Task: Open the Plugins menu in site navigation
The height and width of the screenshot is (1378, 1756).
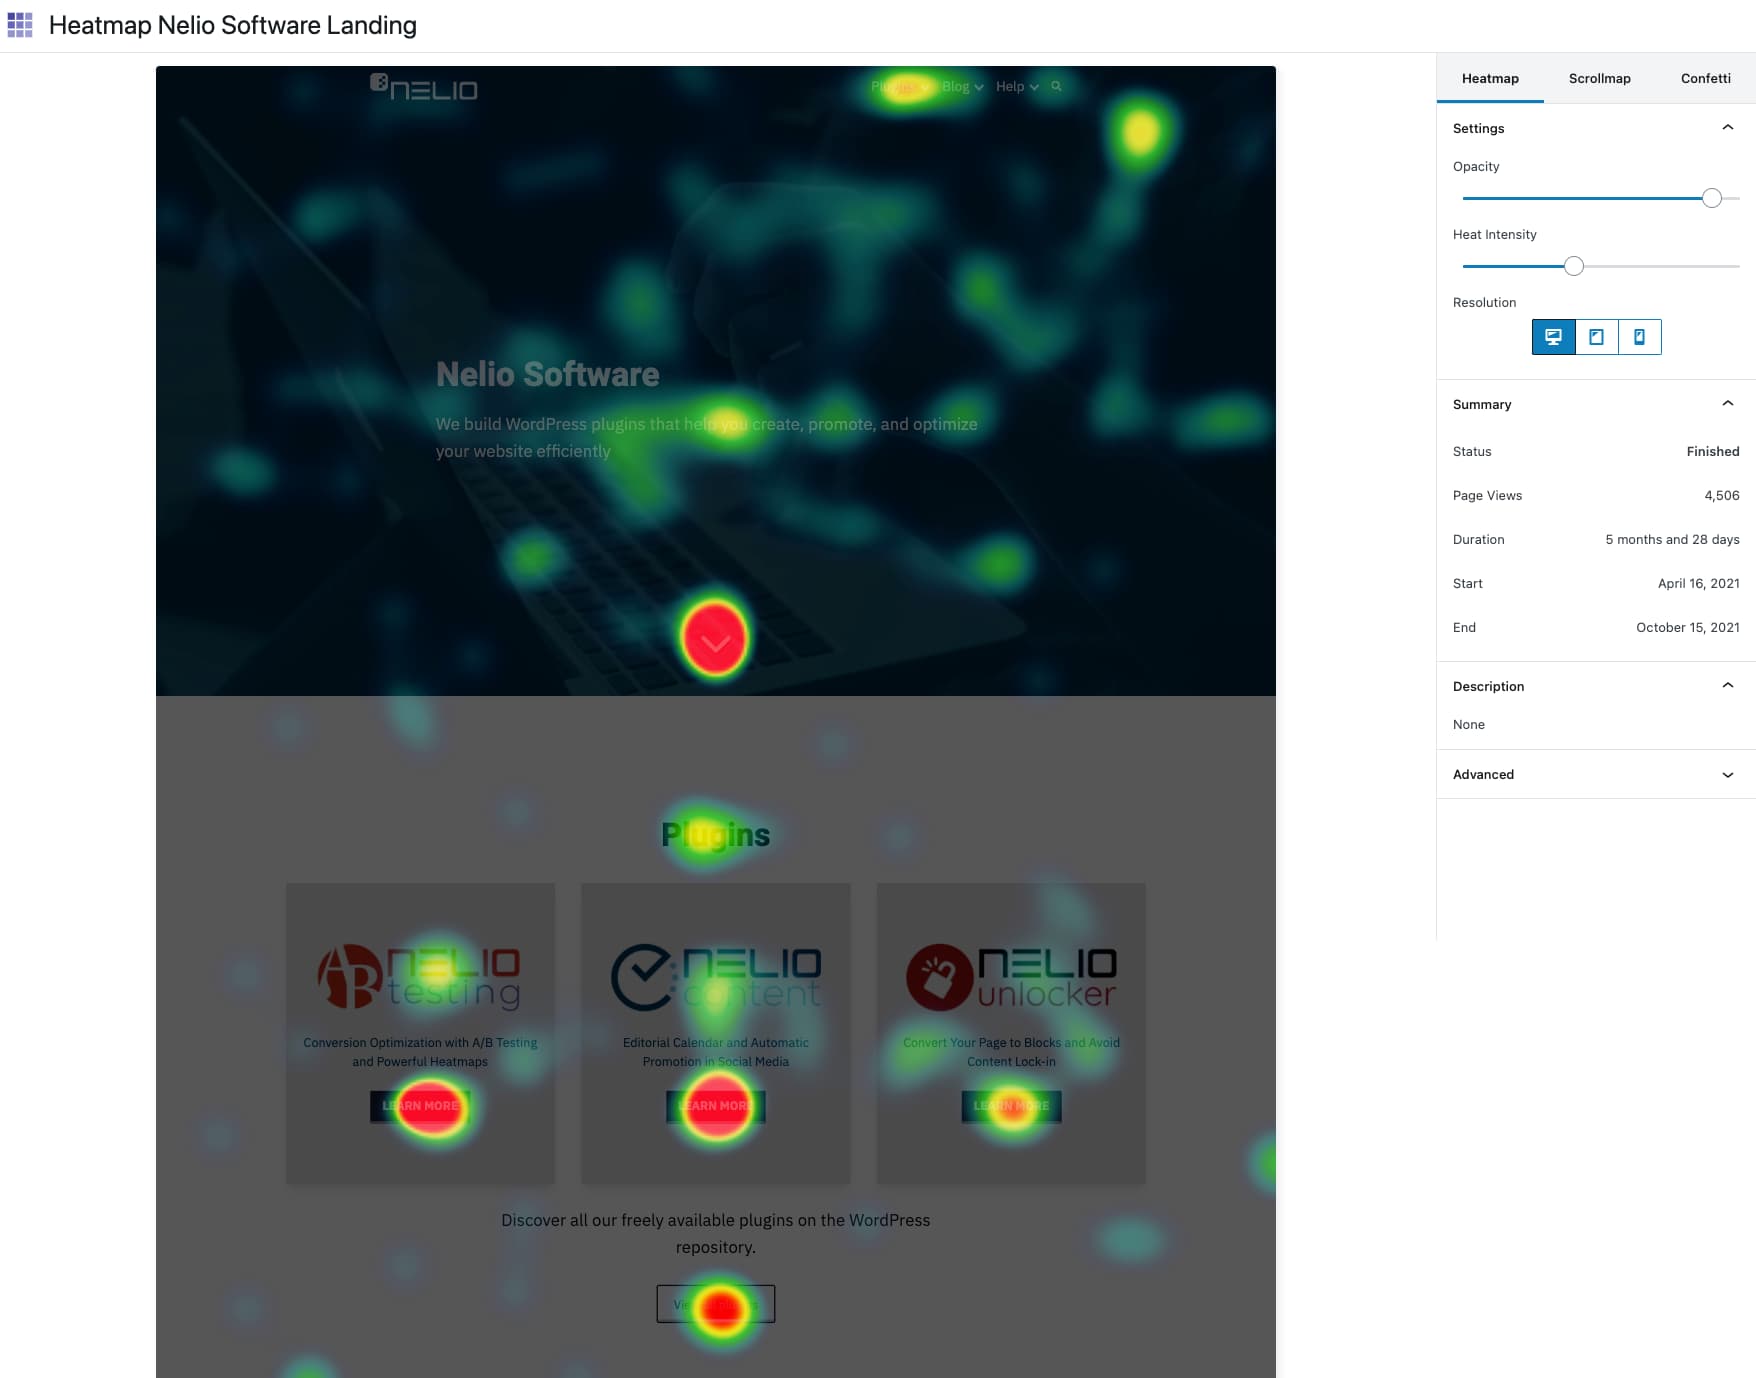Action: click(x=900, y=87)
